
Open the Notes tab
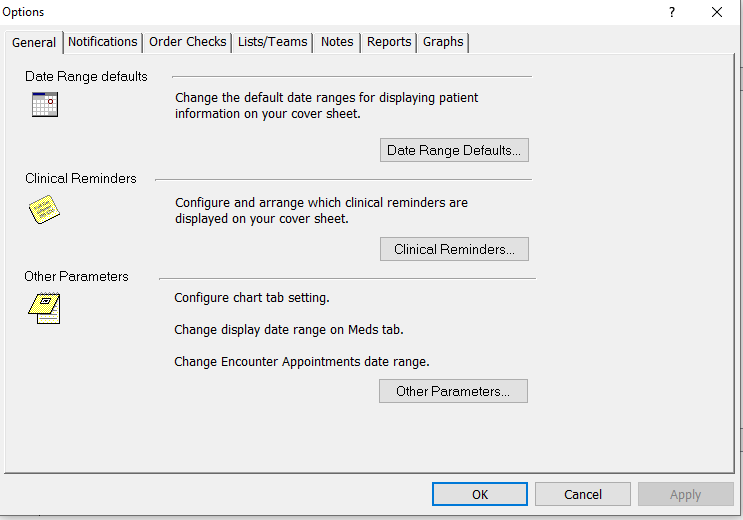pos(337,42)
